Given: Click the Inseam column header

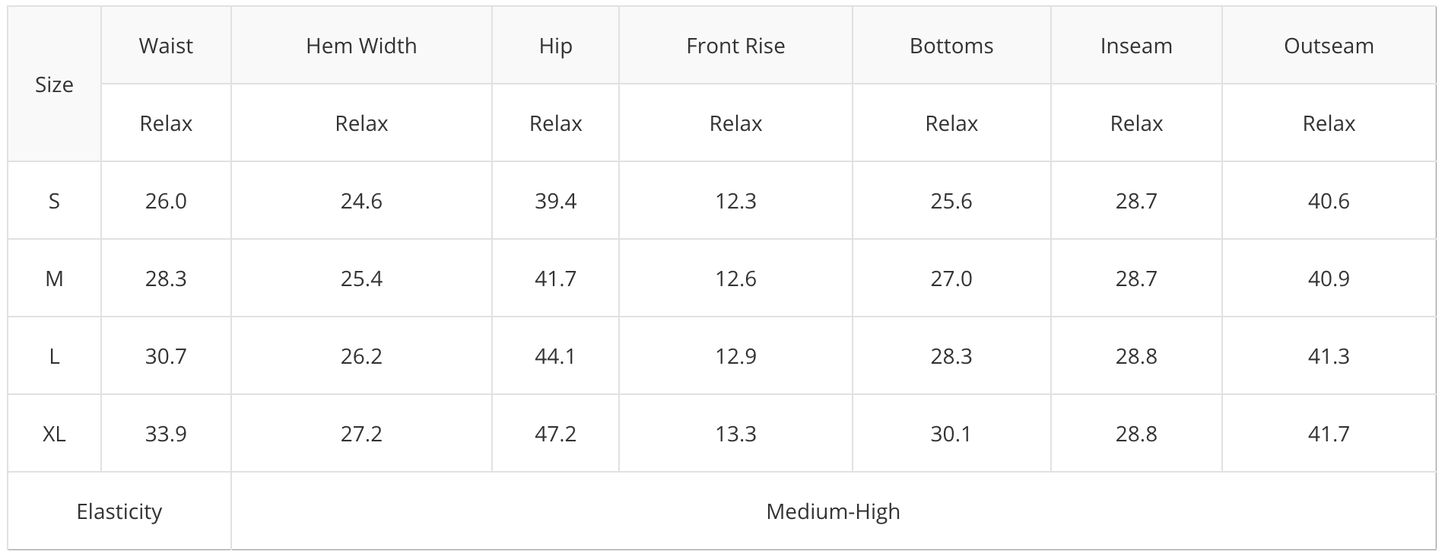Looking at the screenshot, I should 1136,46.
